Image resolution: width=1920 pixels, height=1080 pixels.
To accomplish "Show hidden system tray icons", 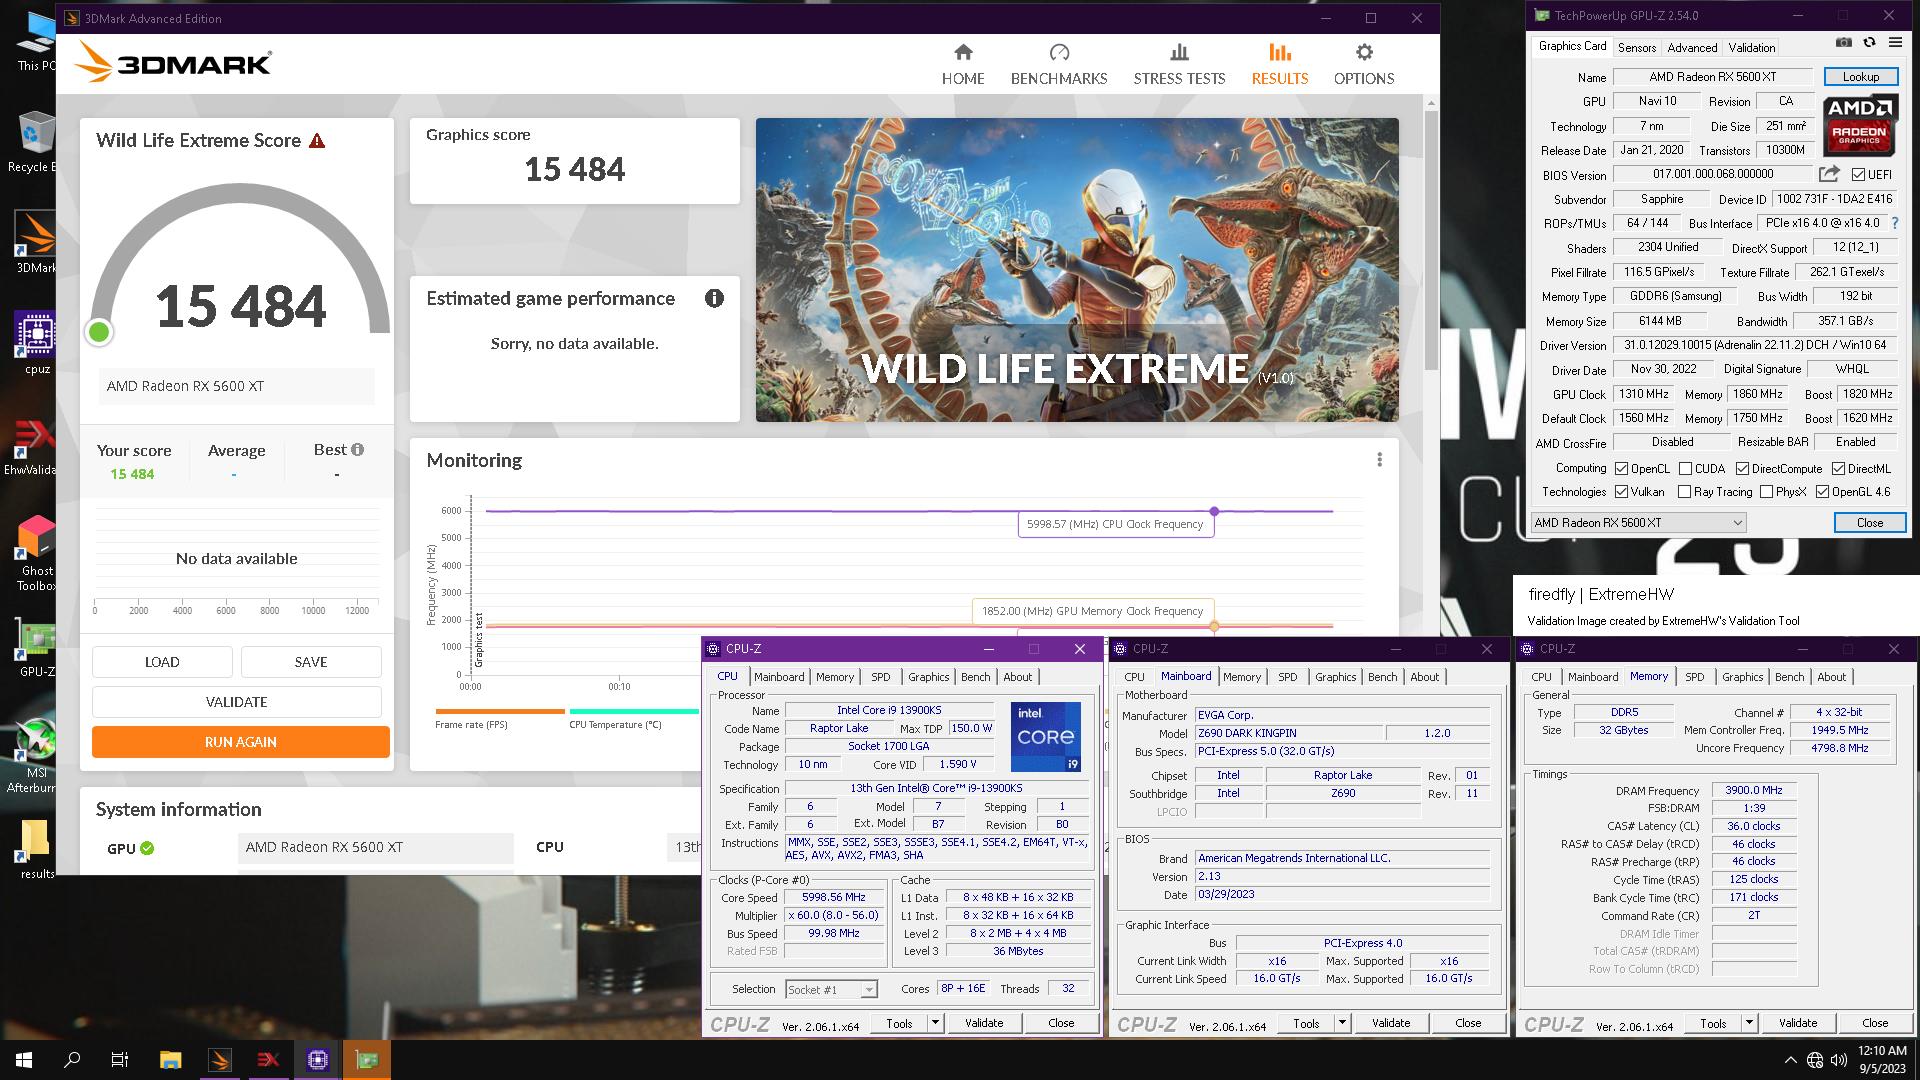I will coord(1790,1061).
